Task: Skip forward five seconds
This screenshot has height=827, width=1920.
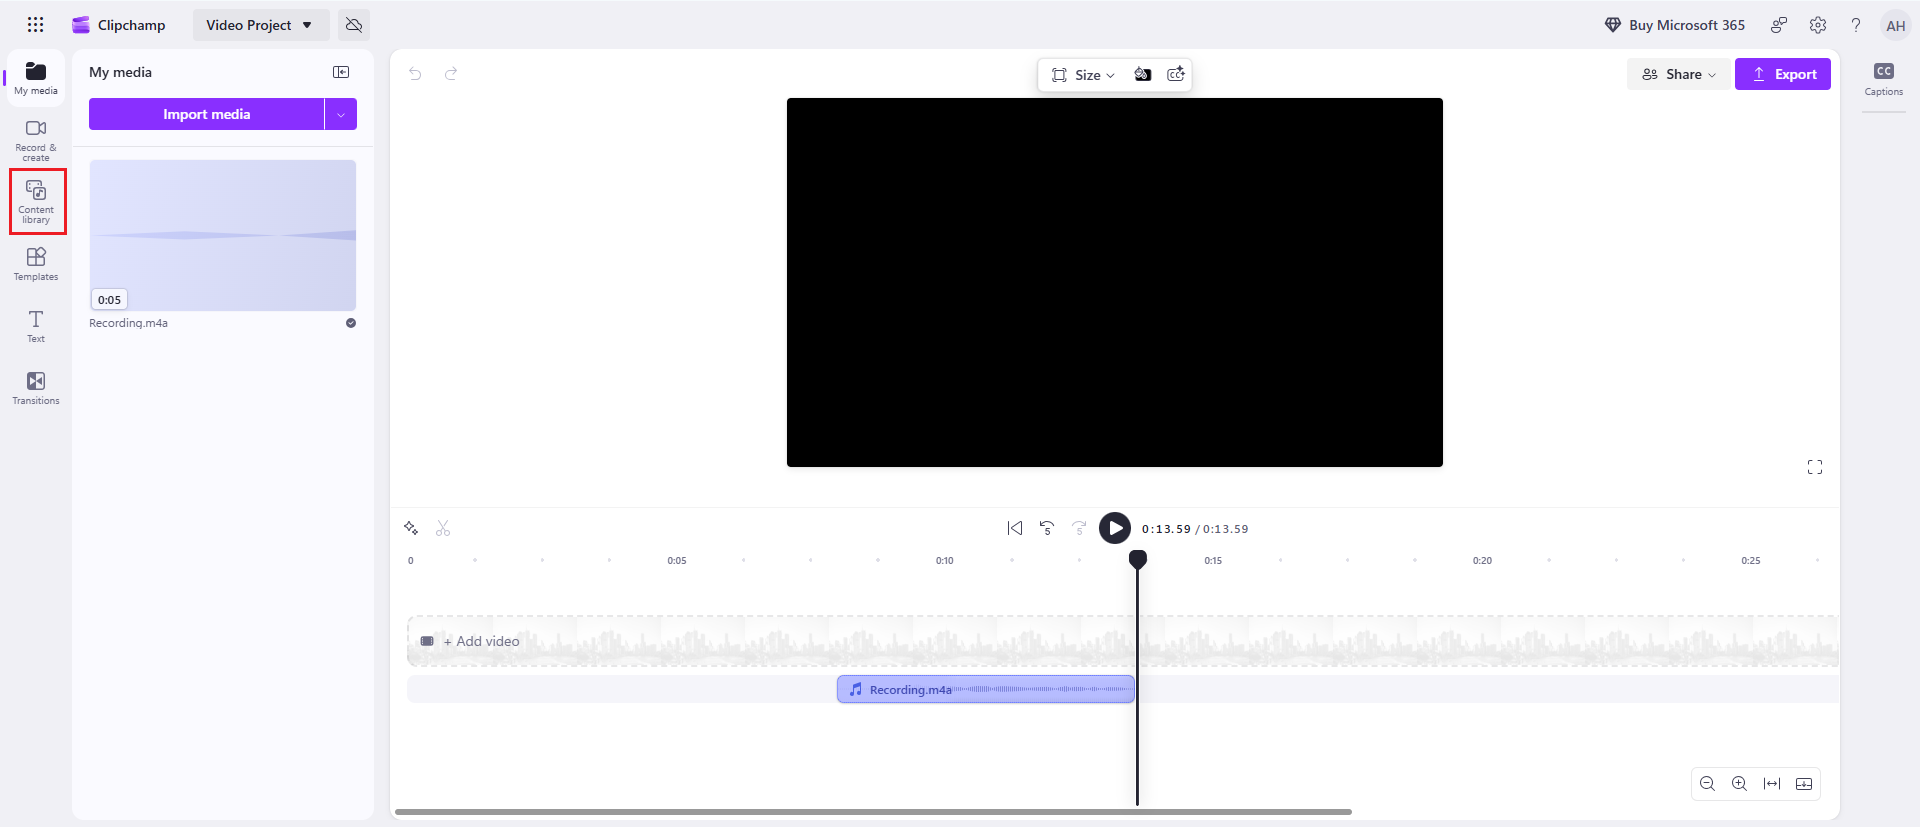Action: pos(1079,528)
